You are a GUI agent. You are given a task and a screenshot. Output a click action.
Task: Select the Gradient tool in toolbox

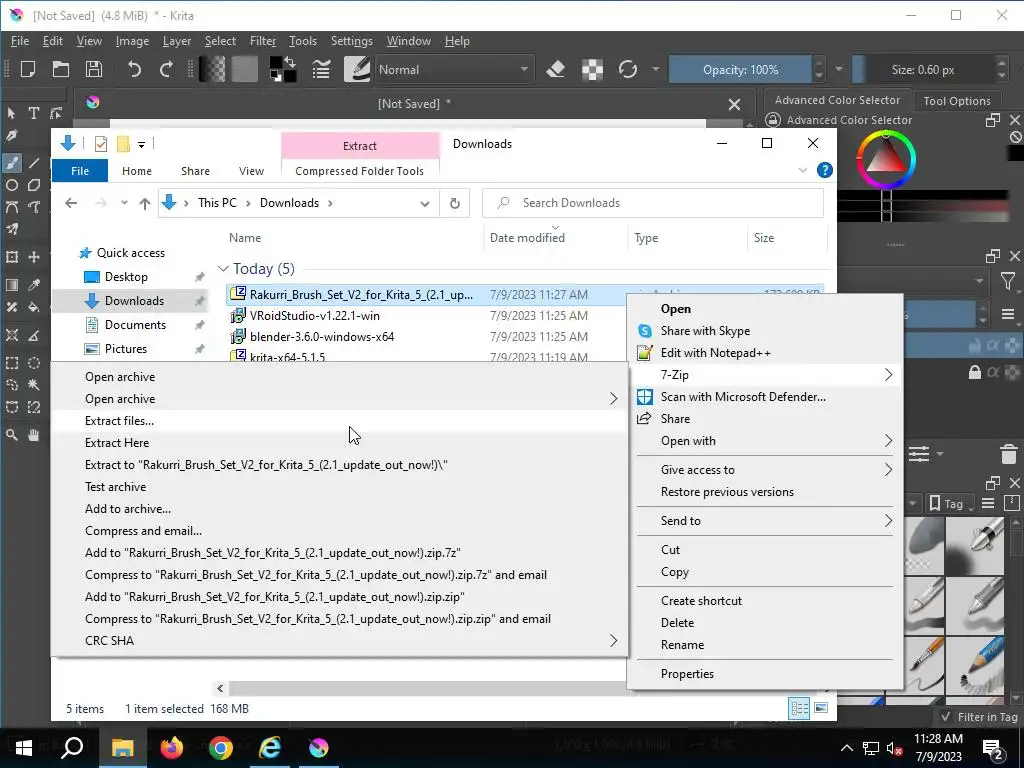(x=12, y=285)
